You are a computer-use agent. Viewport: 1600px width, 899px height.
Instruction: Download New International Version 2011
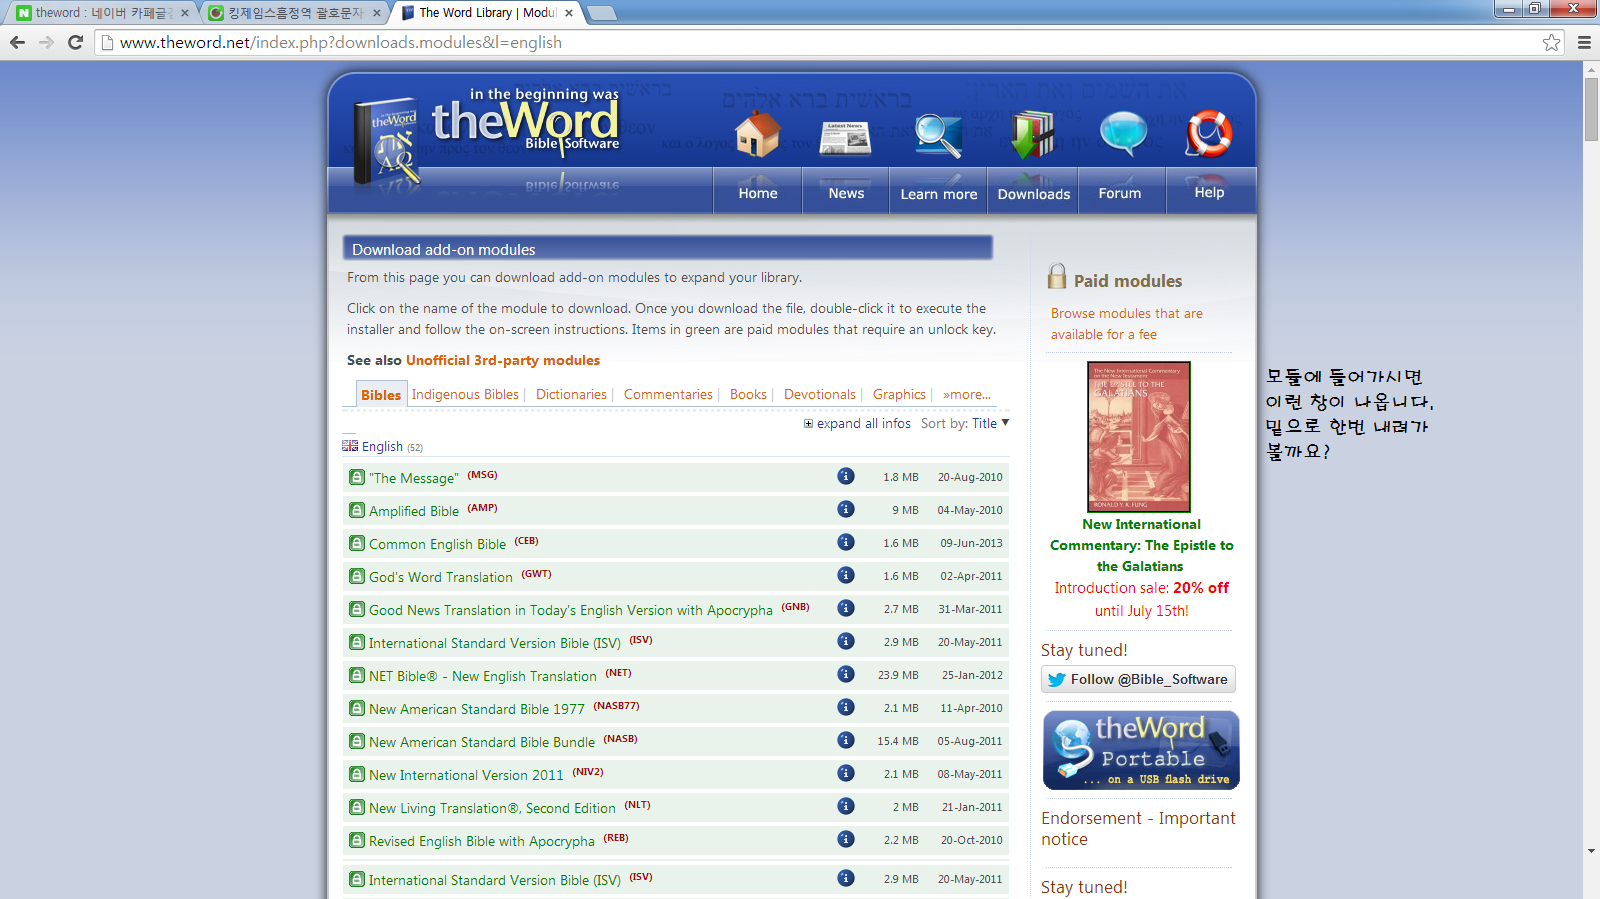click(466, 775)
